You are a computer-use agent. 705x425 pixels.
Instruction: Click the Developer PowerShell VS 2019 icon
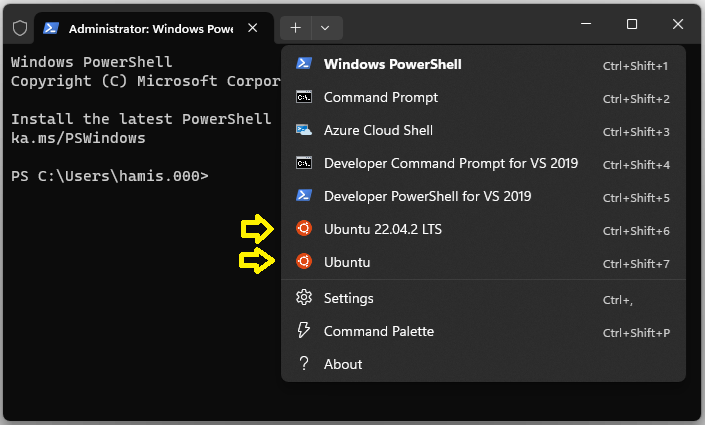(304, 196)
